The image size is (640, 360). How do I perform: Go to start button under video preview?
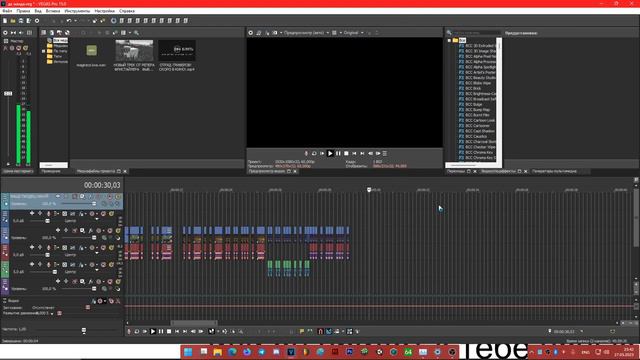click(x=354, y=153)
